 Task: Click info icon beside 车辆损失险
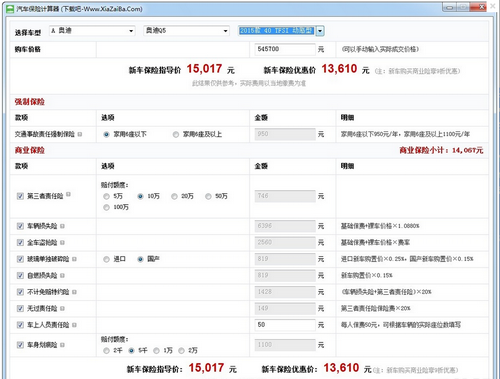pos(62,226)
